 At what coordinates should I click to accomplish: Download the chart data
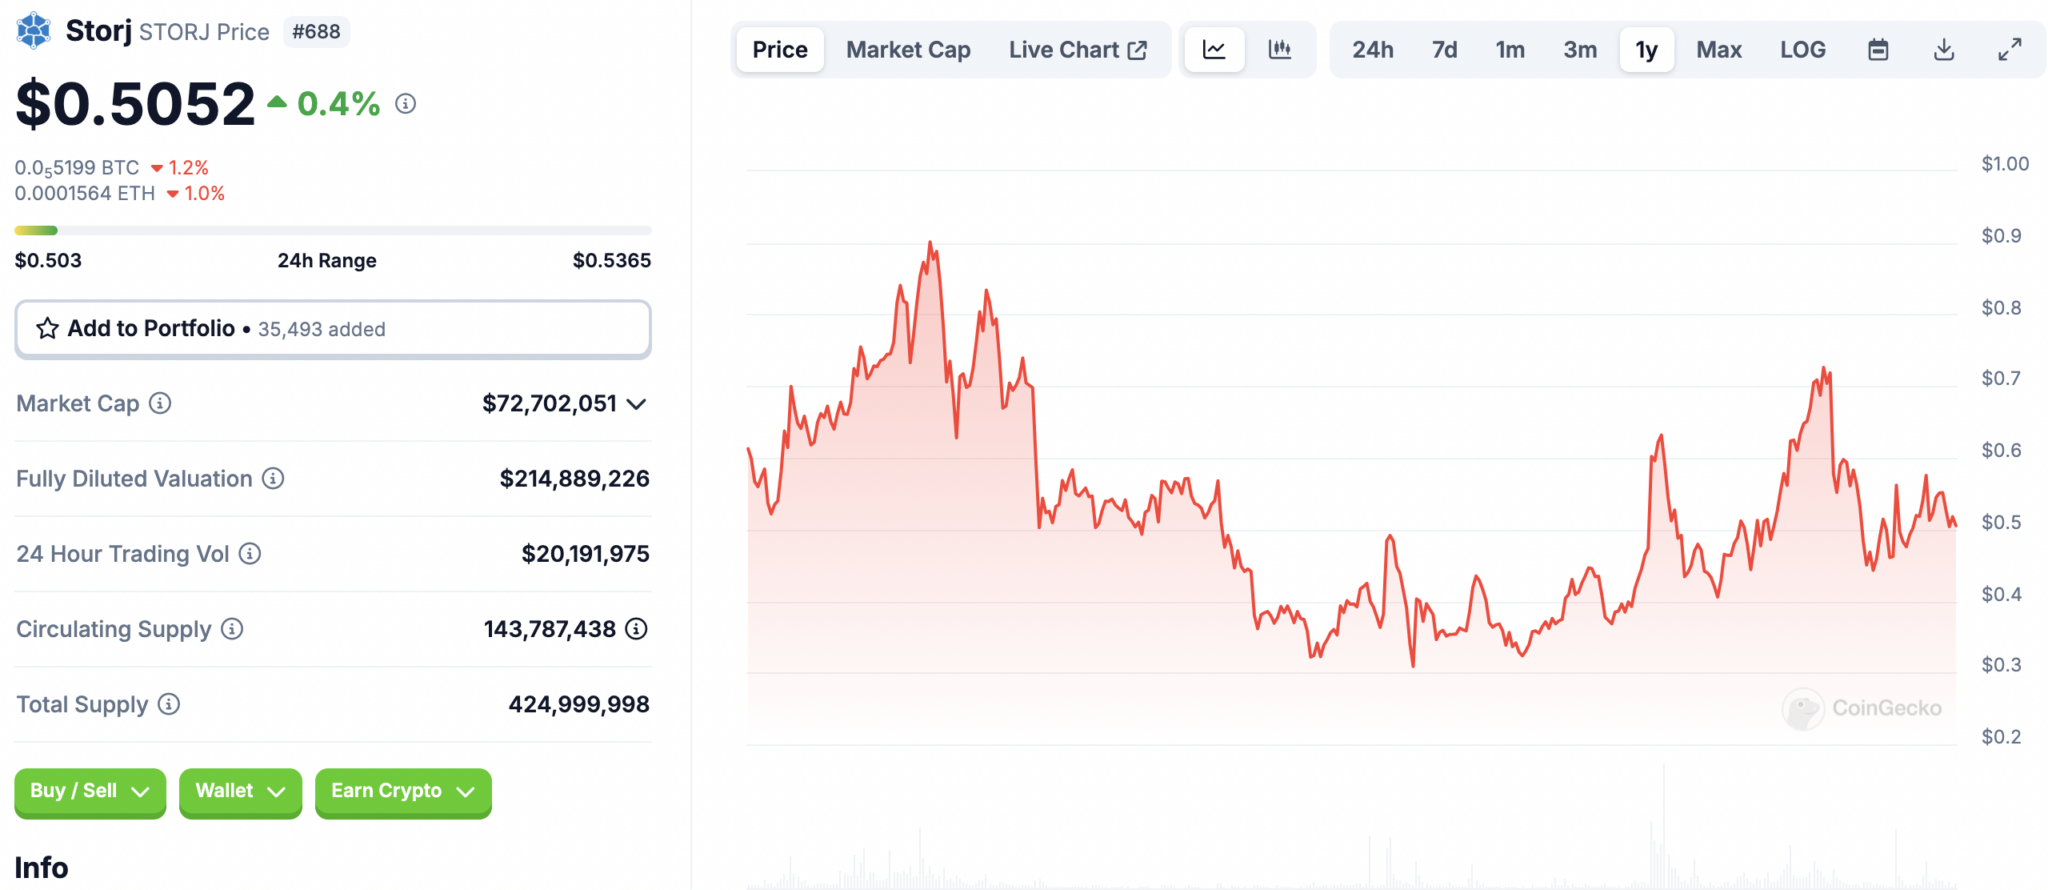(x=1943, y=48)
